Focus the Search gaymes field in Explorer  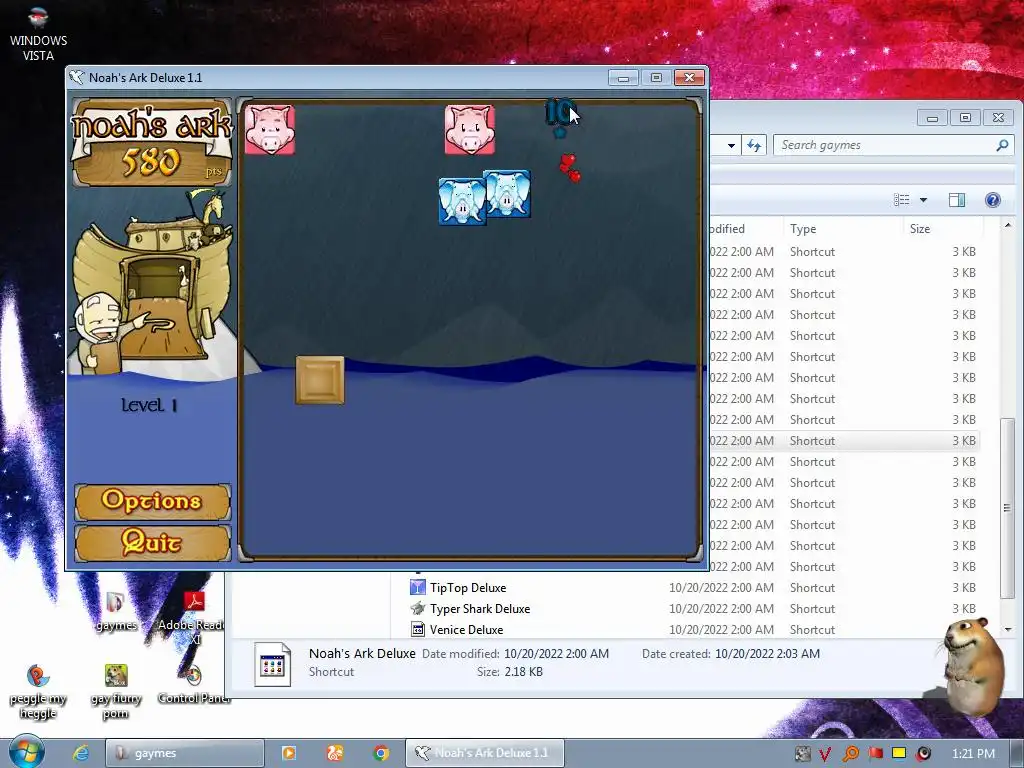click(x=884, y=145)
